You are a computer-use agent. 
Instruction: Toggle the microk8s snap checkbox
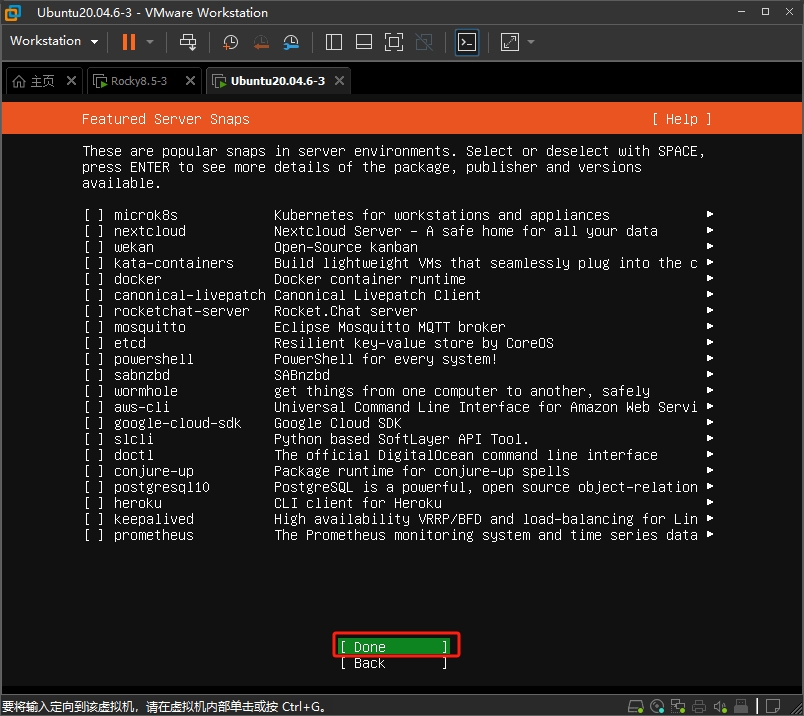pos(94,215)
